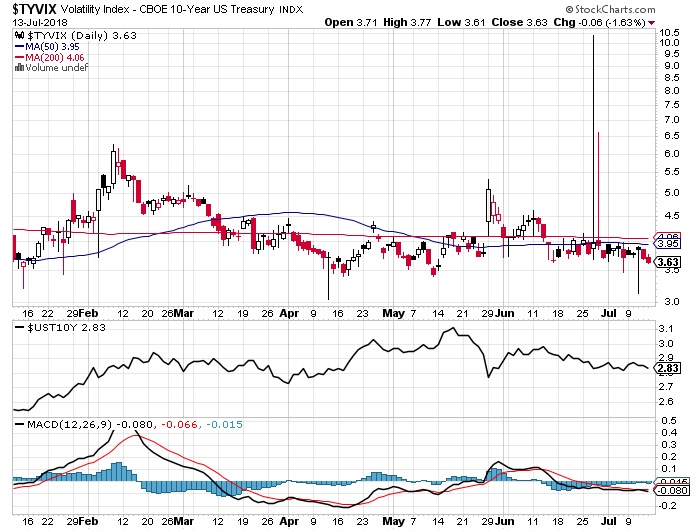Click the 2.6 yield axis label

(665, 401)
